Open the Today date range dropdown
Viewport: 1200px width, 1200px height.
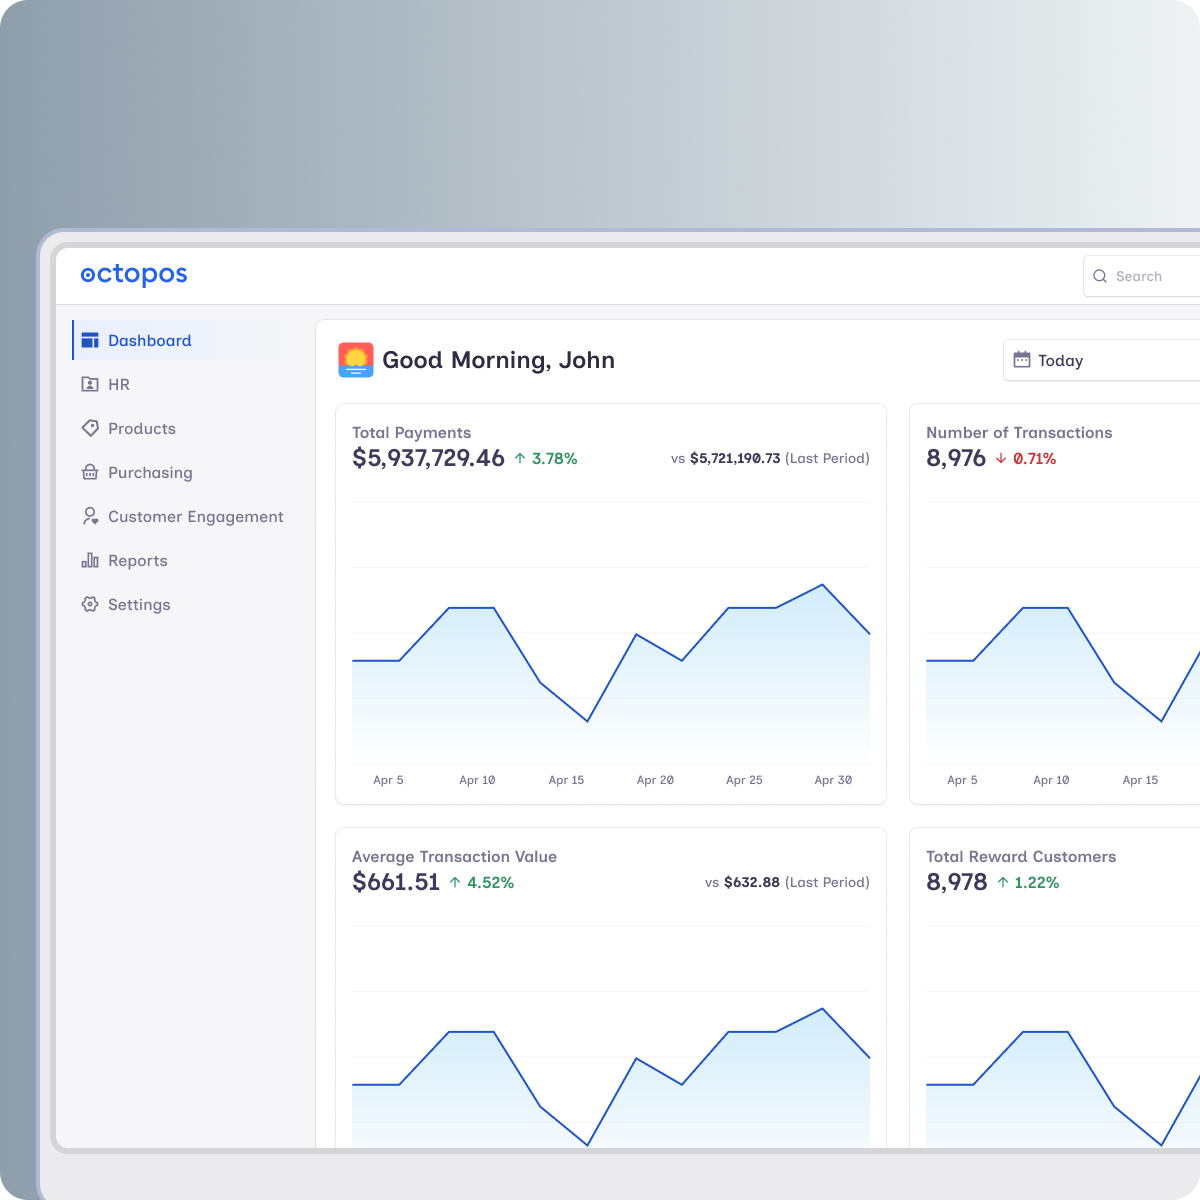(x=1102, y=360)
